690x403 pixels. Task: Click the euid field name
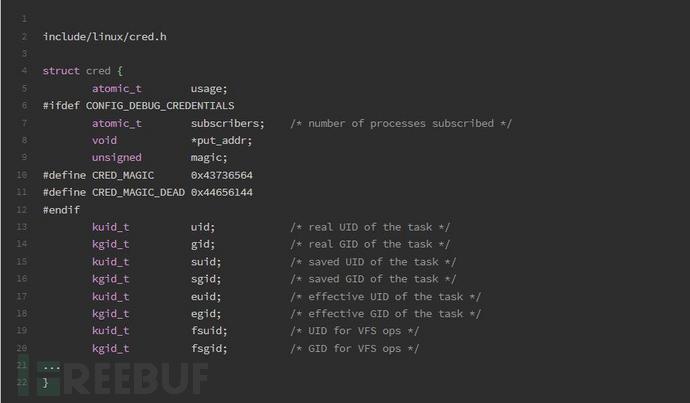(x=206, y=297)
